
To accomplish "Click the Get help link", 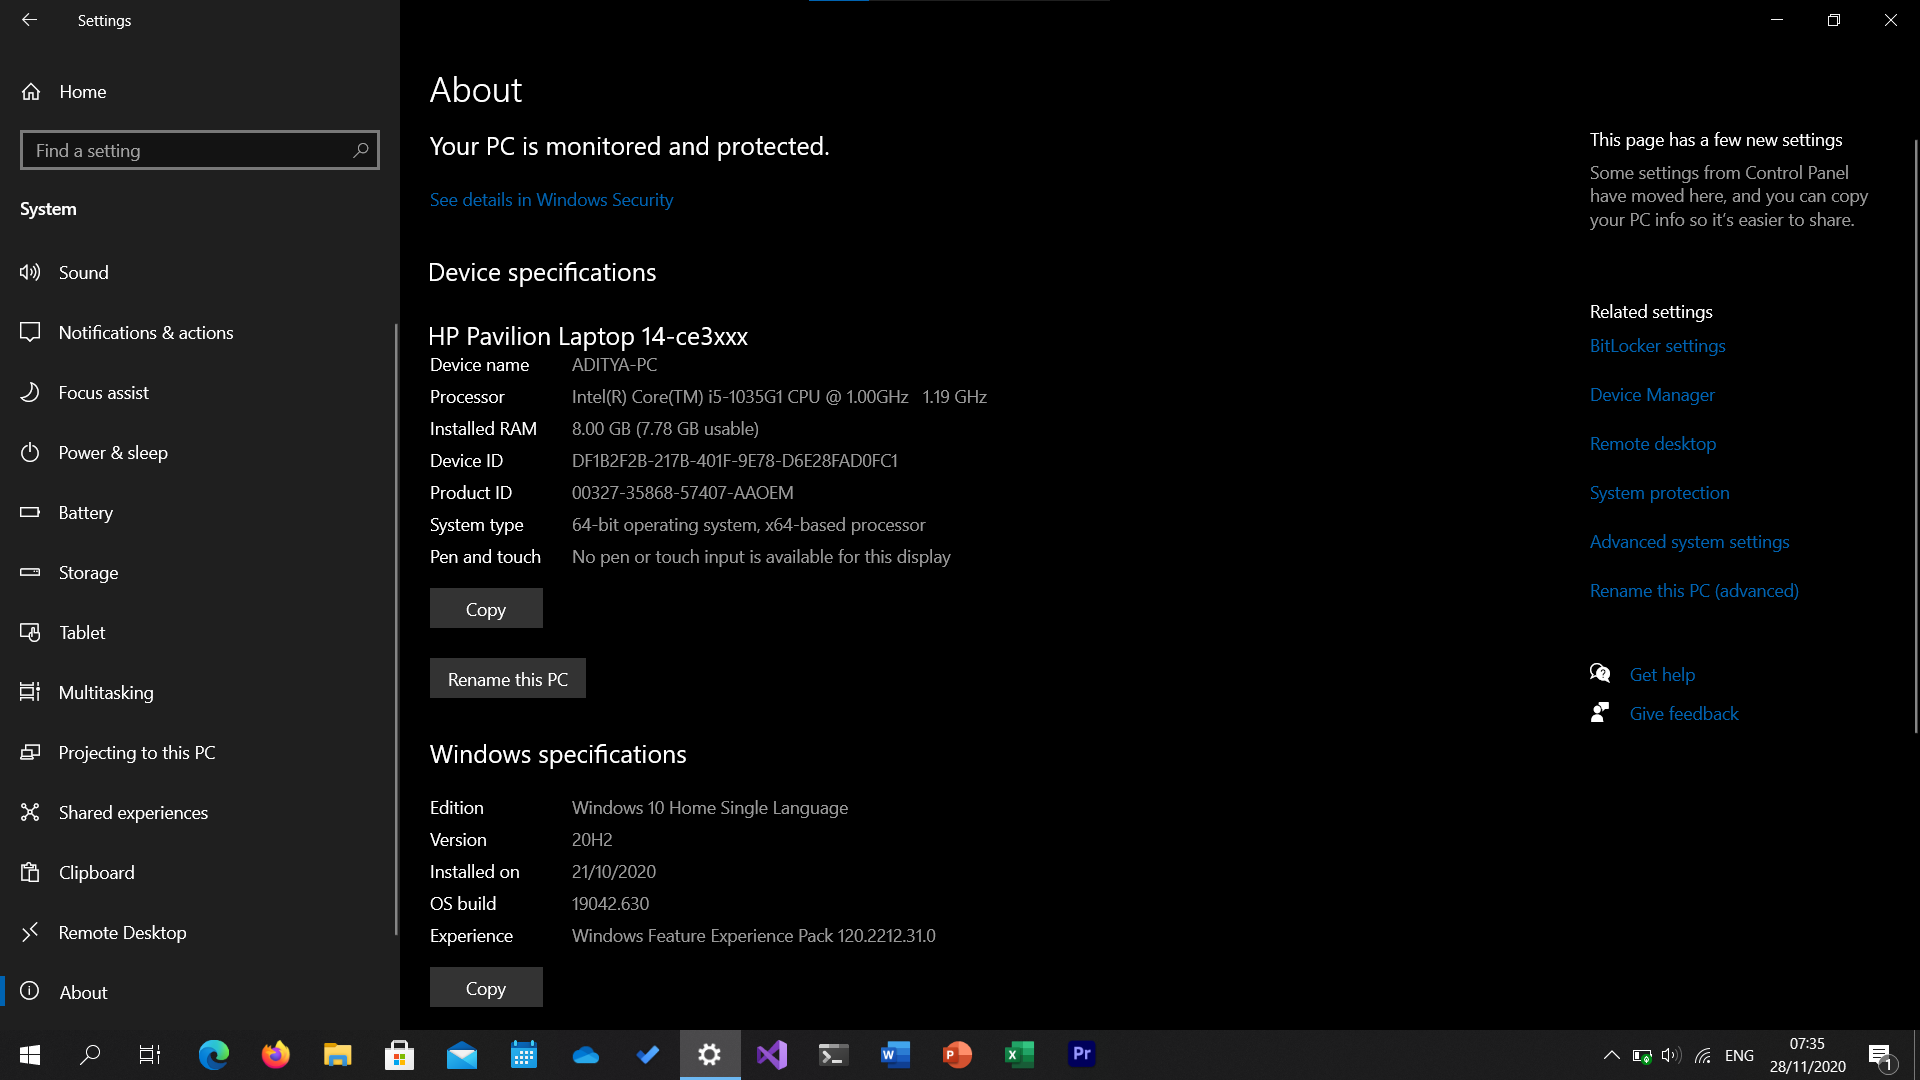I will coord(1662,675).
